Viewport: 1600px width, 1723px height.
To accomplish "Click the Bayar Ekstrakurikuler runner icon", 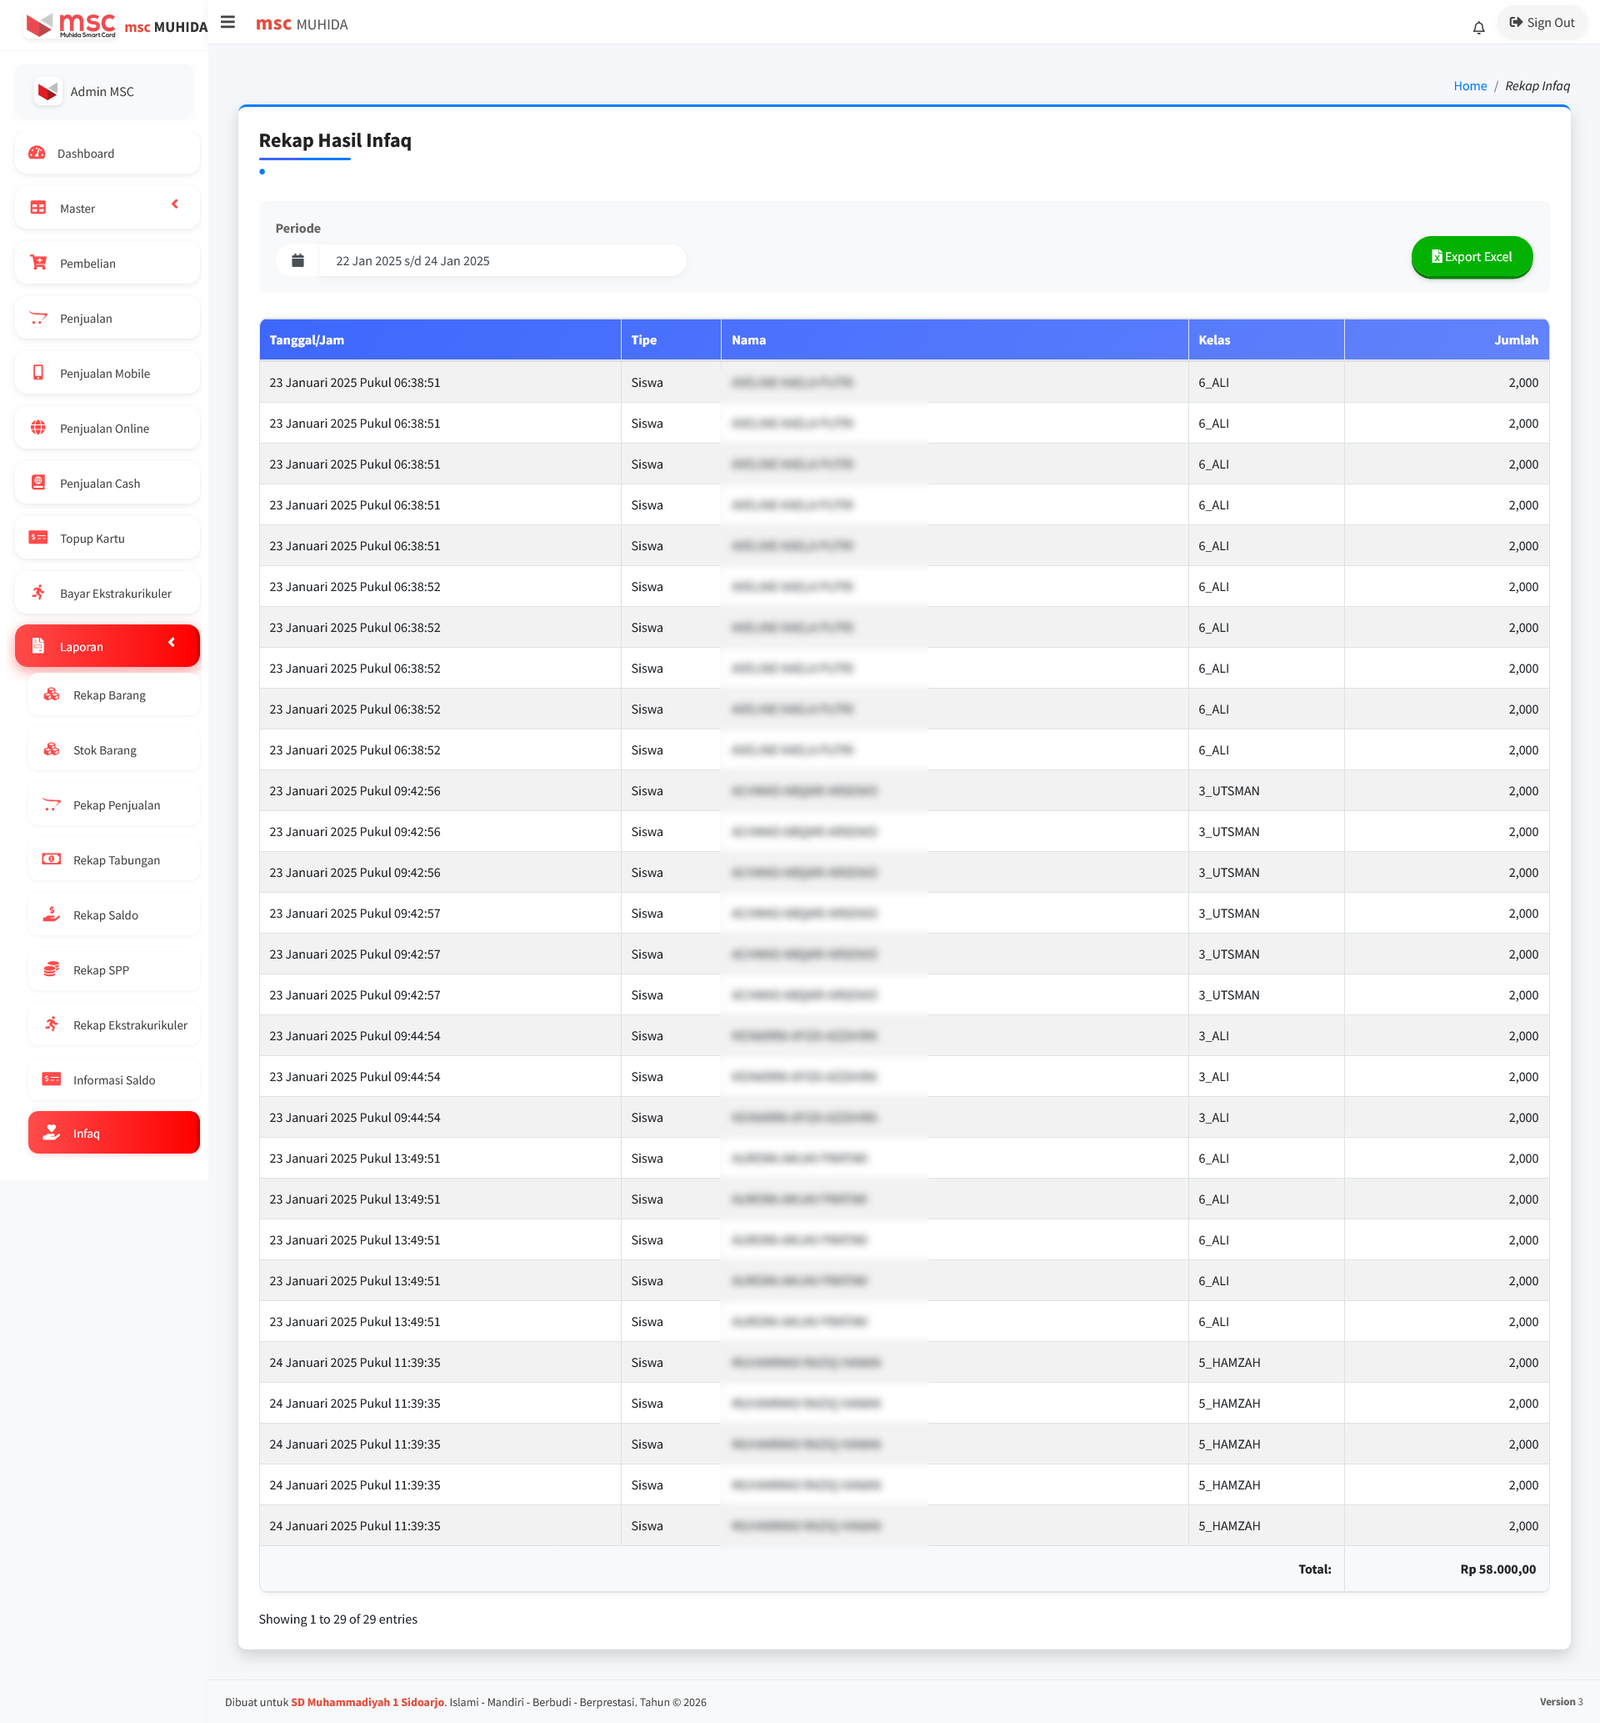I will [38, 593].
